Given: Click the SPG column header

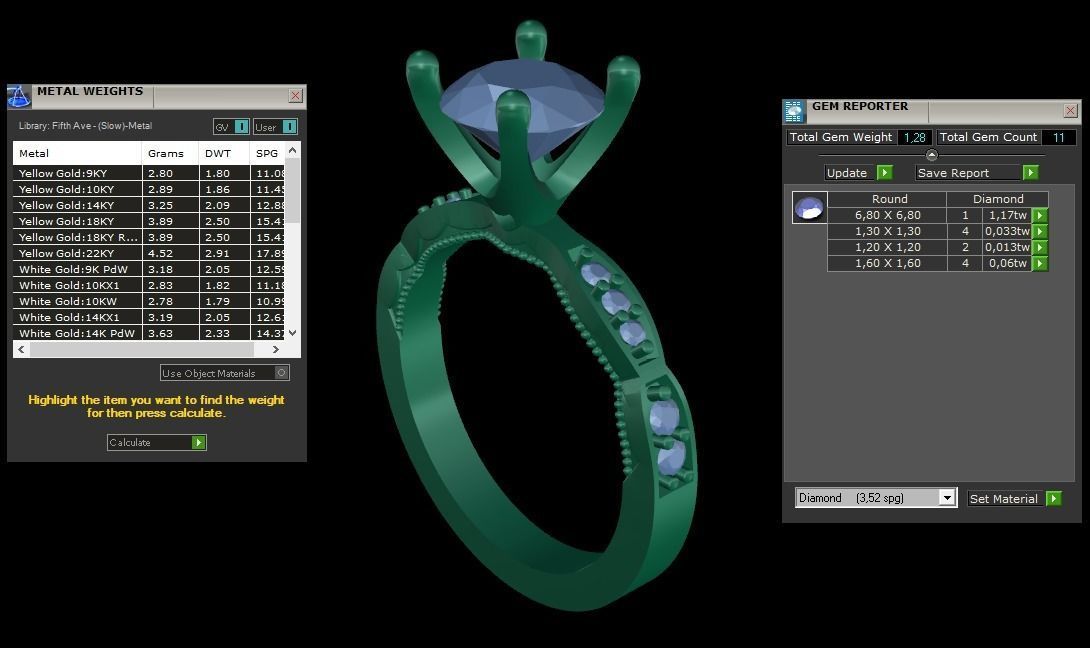Looking at the screenshot, I should (x=268, y=154).
